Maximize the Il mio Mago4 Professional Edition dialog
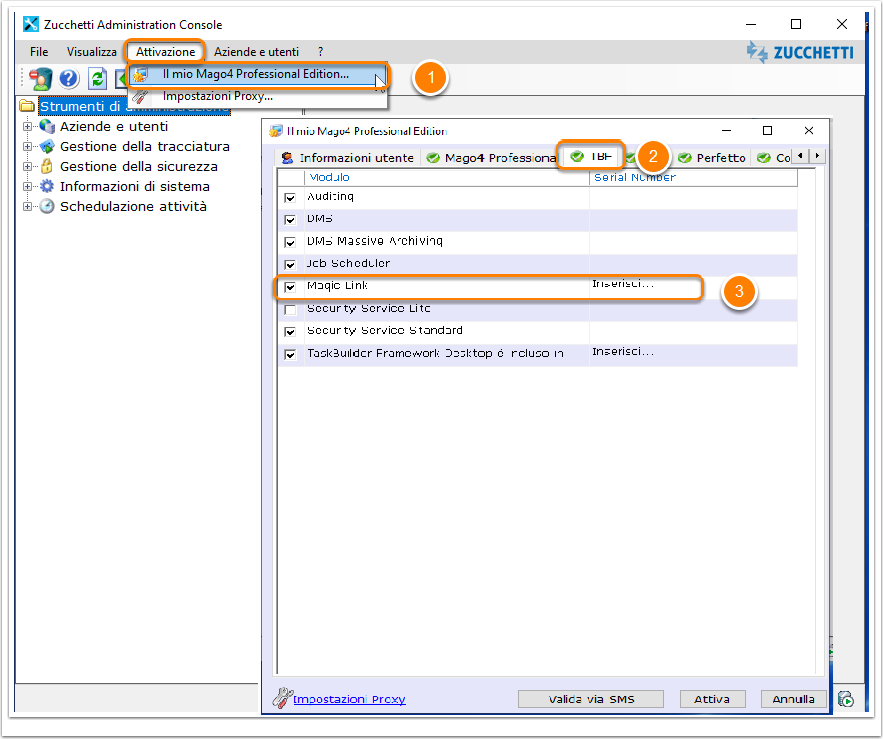883x739 pixels. point(767,131)
